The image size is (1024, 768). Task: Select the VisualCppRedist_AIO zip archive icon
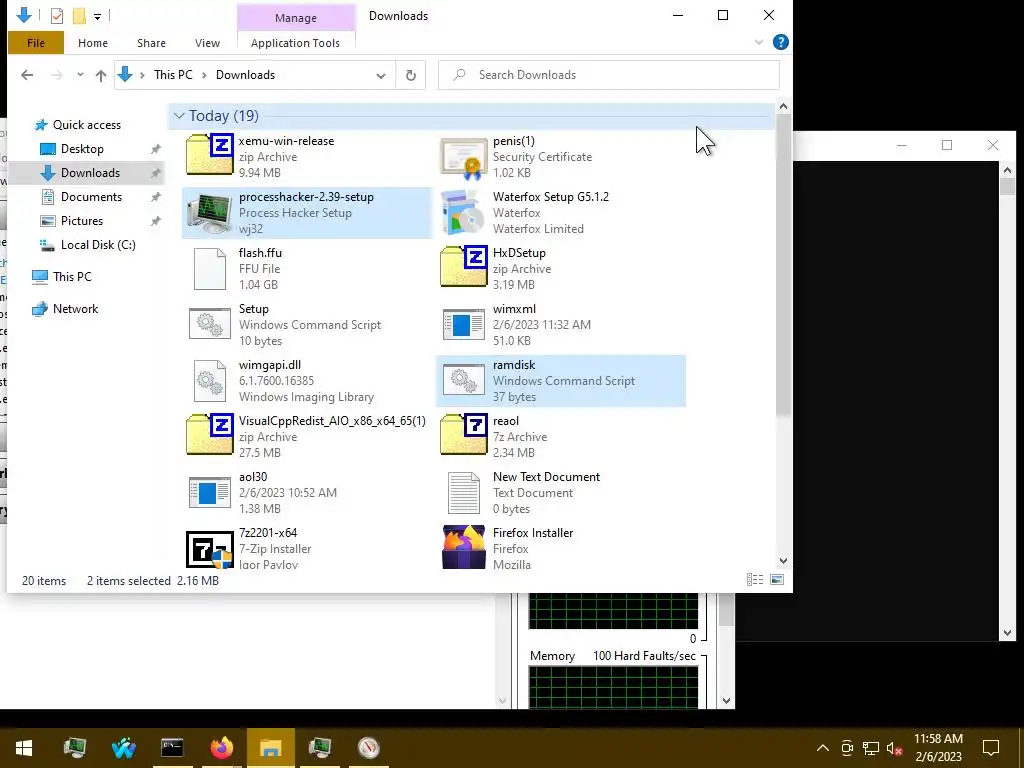(x=210, y=435)
